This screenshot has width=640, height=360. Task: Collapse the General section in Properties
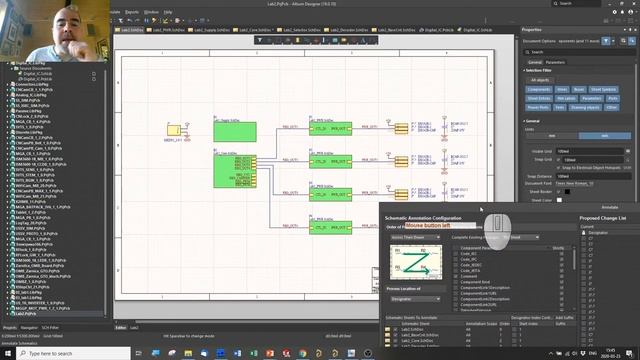point(524,121)
